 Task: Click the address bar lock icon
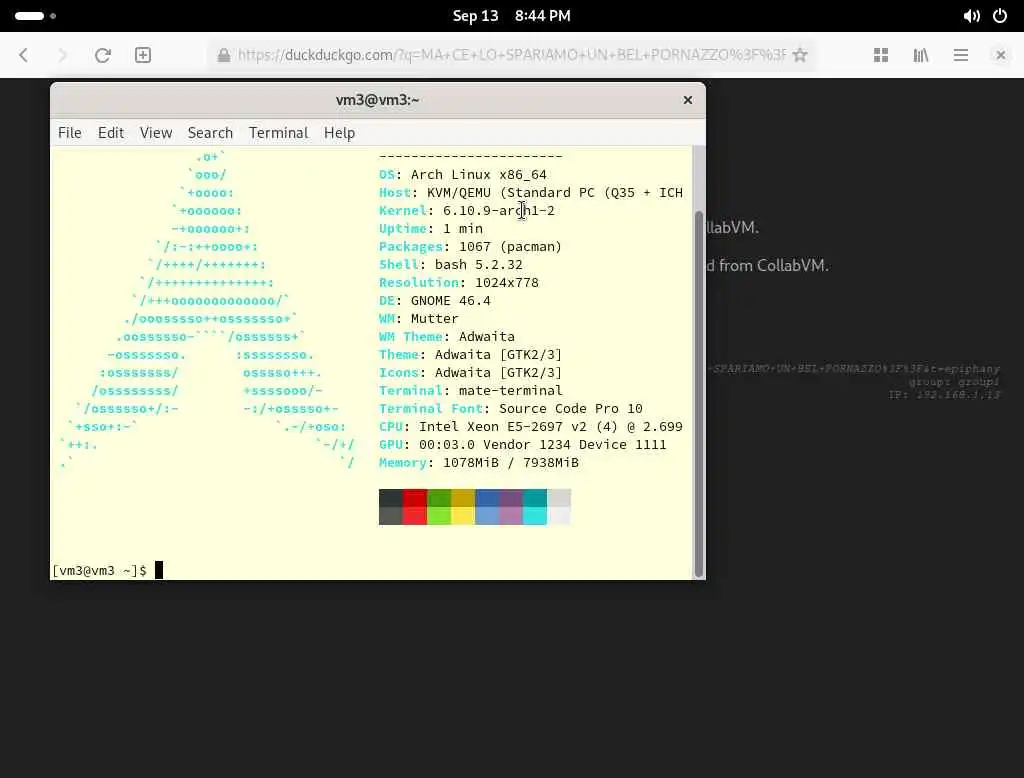click(x=223, y=55)
